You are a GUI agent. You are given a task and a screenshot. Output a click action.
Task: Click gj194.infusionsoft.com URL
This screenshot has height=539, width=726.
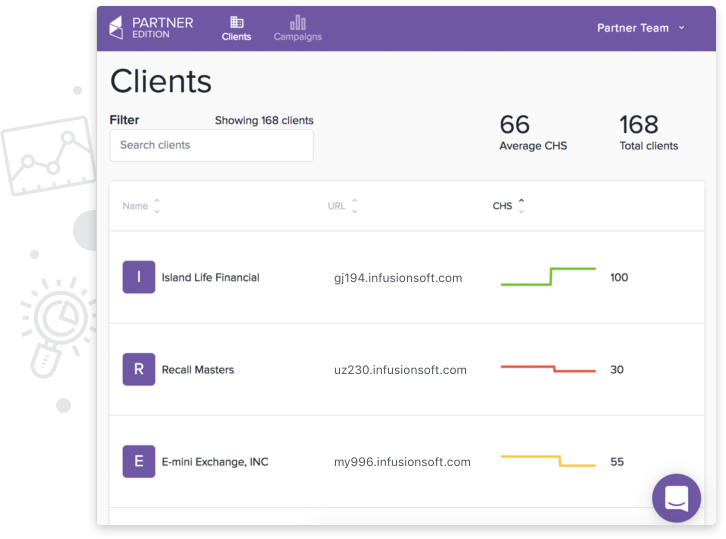click(398, 278)
